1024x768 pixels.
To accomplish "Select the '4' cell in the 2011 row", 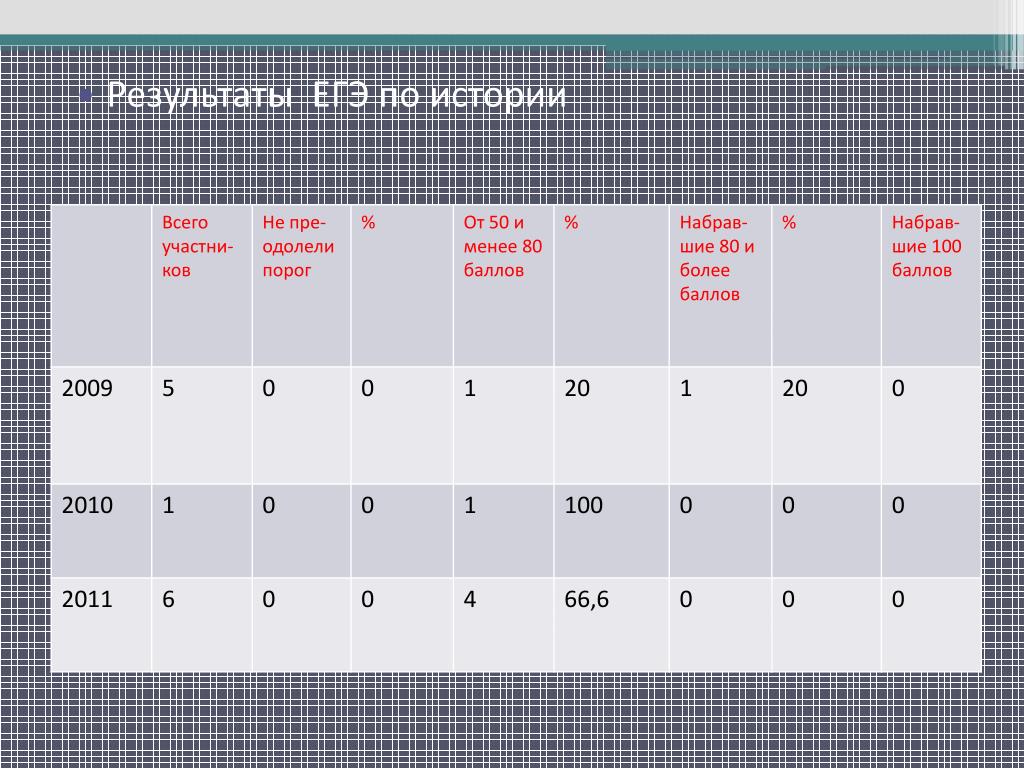I will point(504,624).
